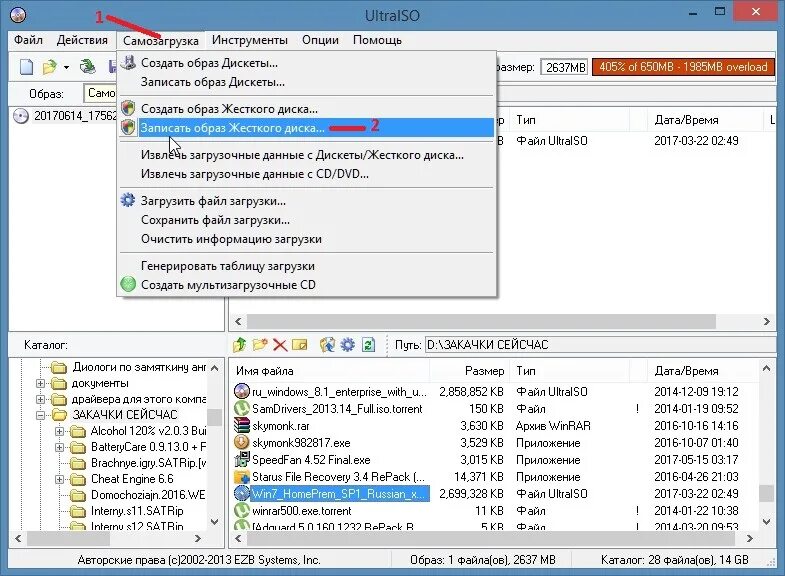This screenshot has width=785, height=576.
Task: Expand the Cheat Engine 6.6 folder
Action: (59, 479)
